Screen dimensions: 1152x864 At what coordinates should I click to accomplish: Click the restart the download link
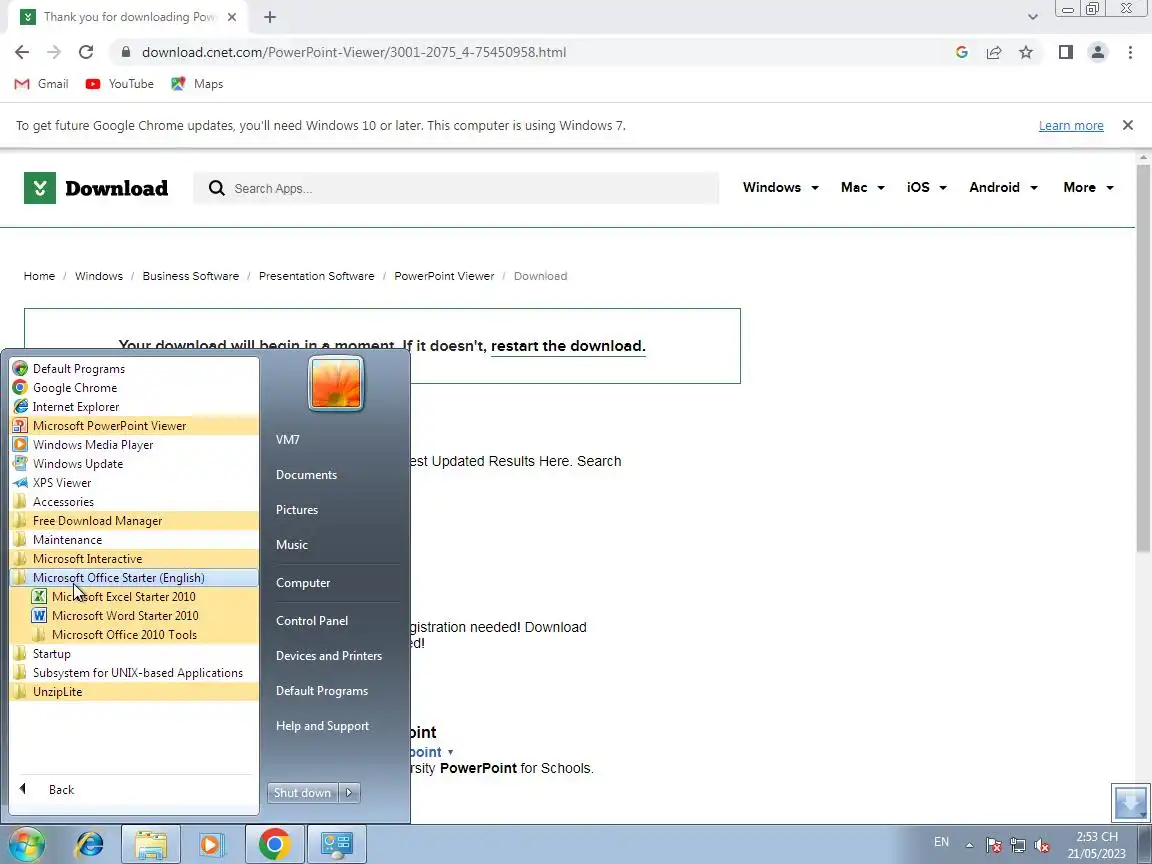coord(568,346)
